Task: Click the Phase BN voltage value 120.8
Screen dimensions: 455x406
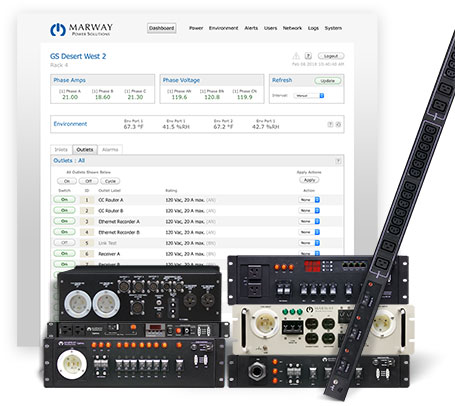Action: [x=212, y=97]
